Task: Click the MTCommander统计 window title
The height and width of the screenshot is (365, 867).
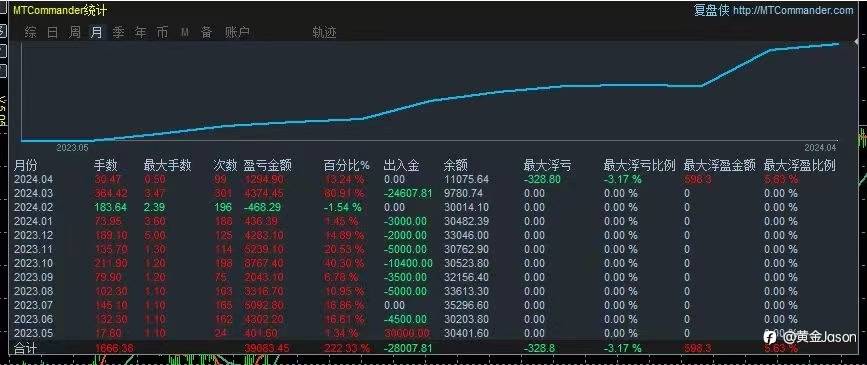Action: tap(60, 11)
